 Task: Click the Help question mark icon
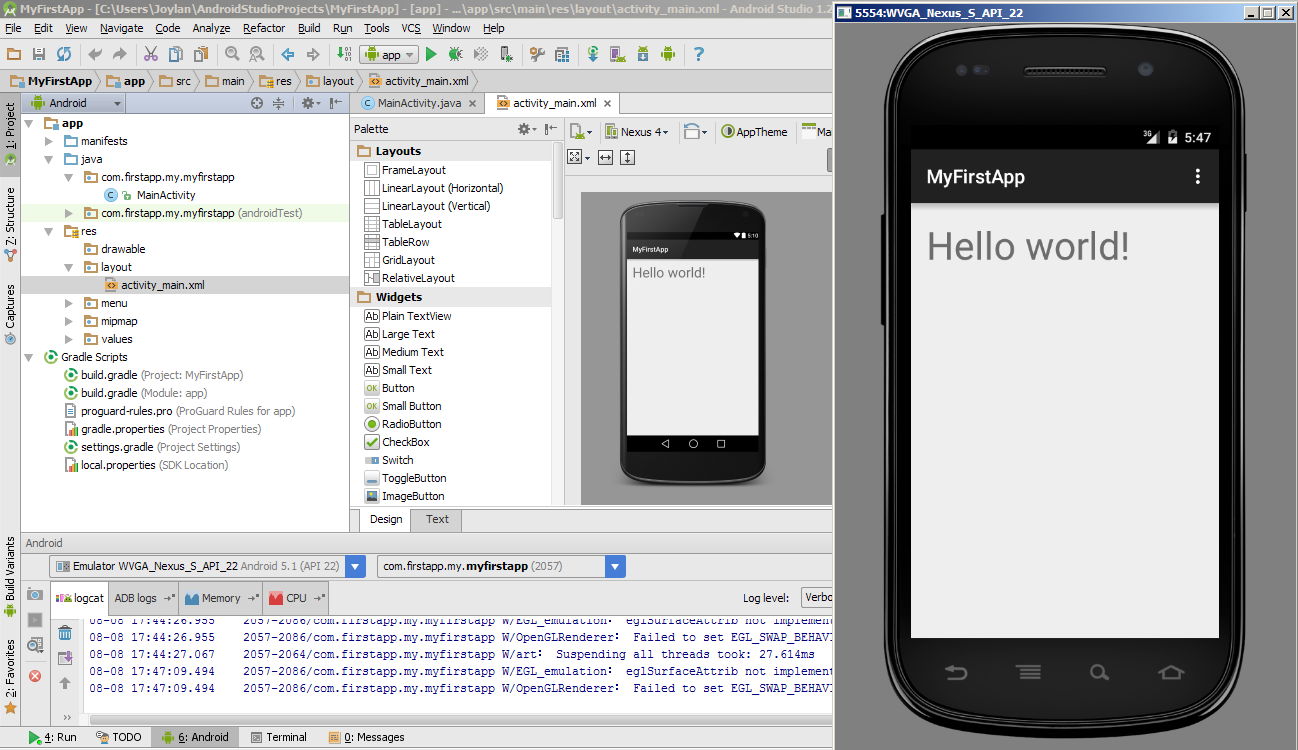pyautogui.click(x=699, y=54)
